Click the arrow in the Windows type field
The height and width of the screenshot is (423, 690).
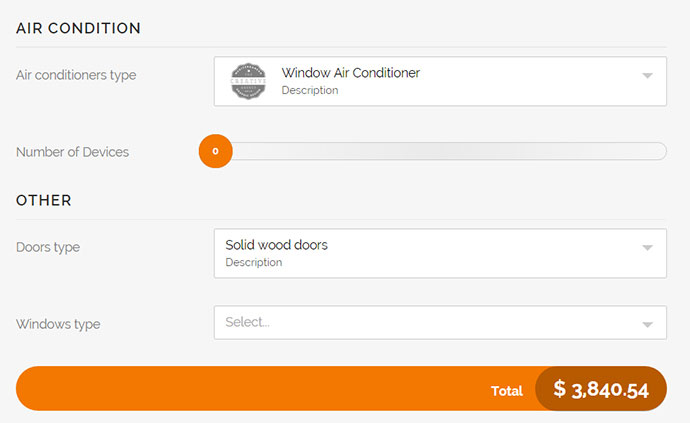click(647, 325)
